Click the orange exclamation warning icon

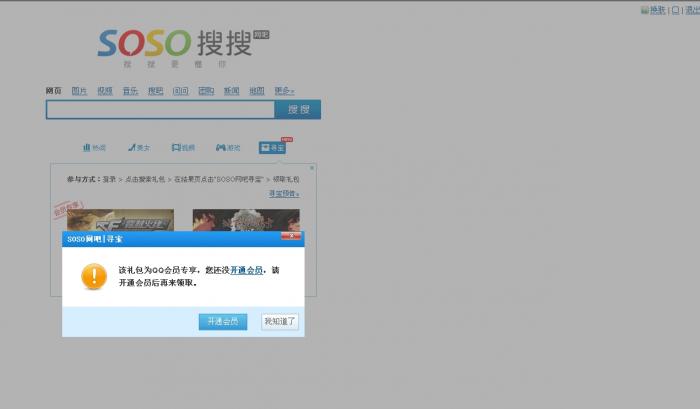[94, 276]
